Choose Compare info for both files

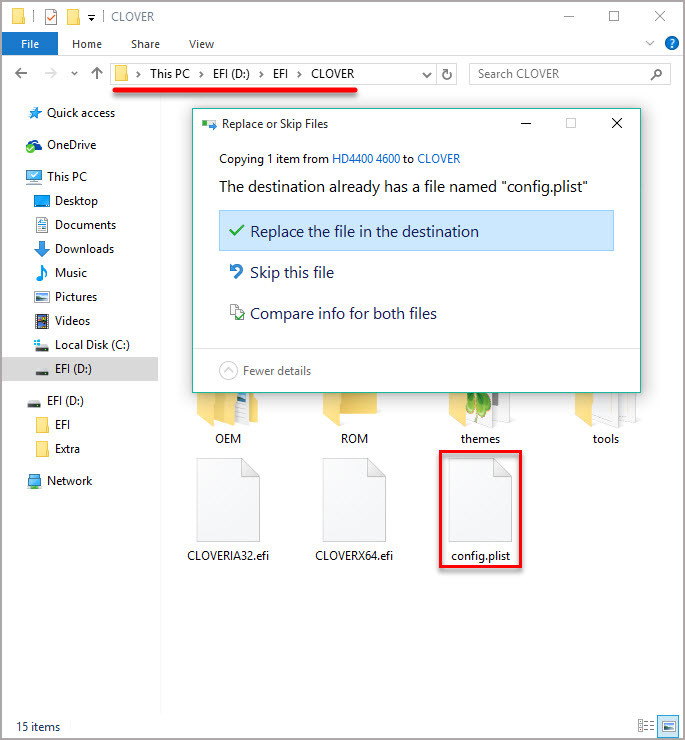333,313
